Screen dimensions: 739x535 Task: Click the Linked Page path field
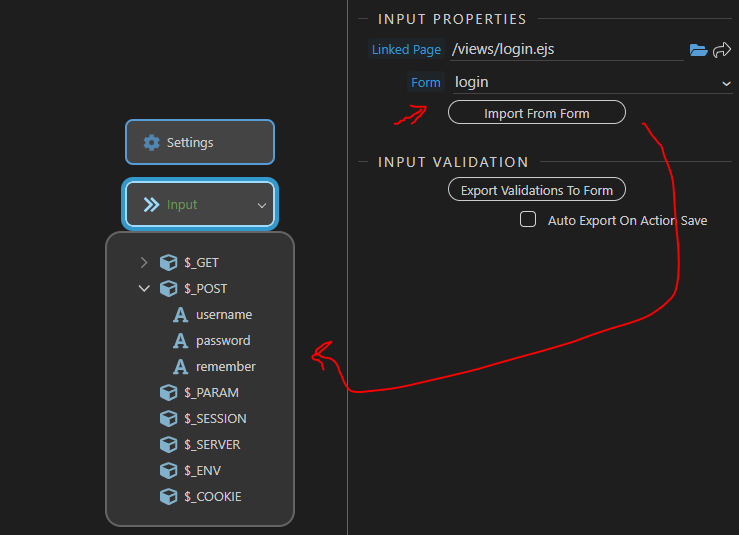[567, 49]
